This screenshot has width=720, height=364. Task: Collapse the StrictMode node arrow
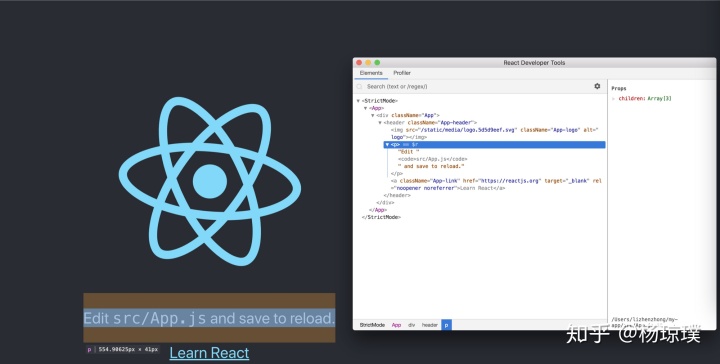358,101
